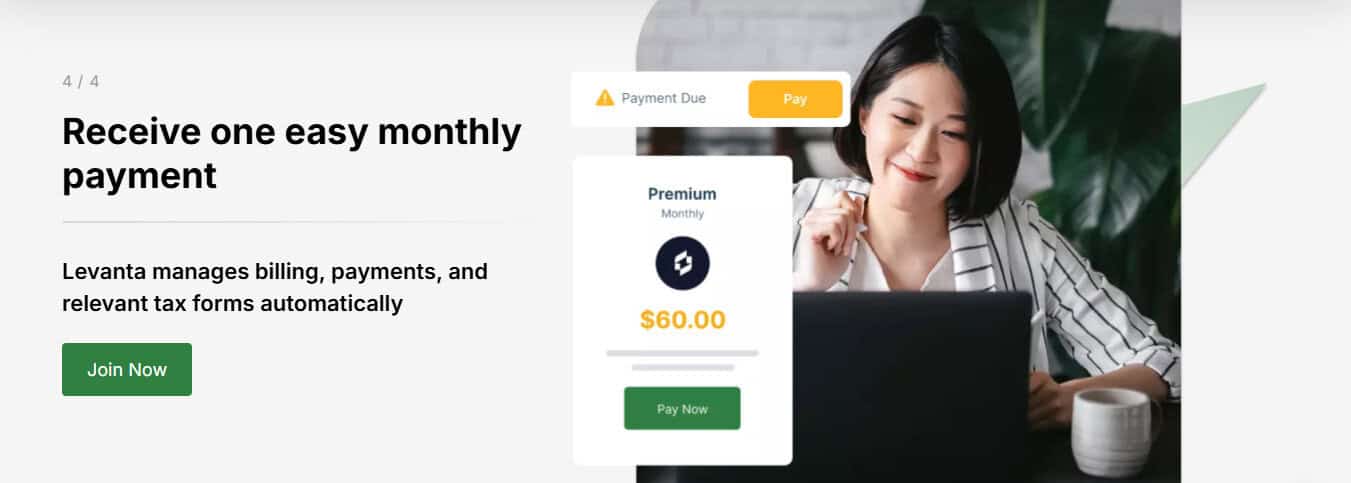Click the Premium plan title
The height and width of the screenshot is (483, 1351).
[682, 194]
